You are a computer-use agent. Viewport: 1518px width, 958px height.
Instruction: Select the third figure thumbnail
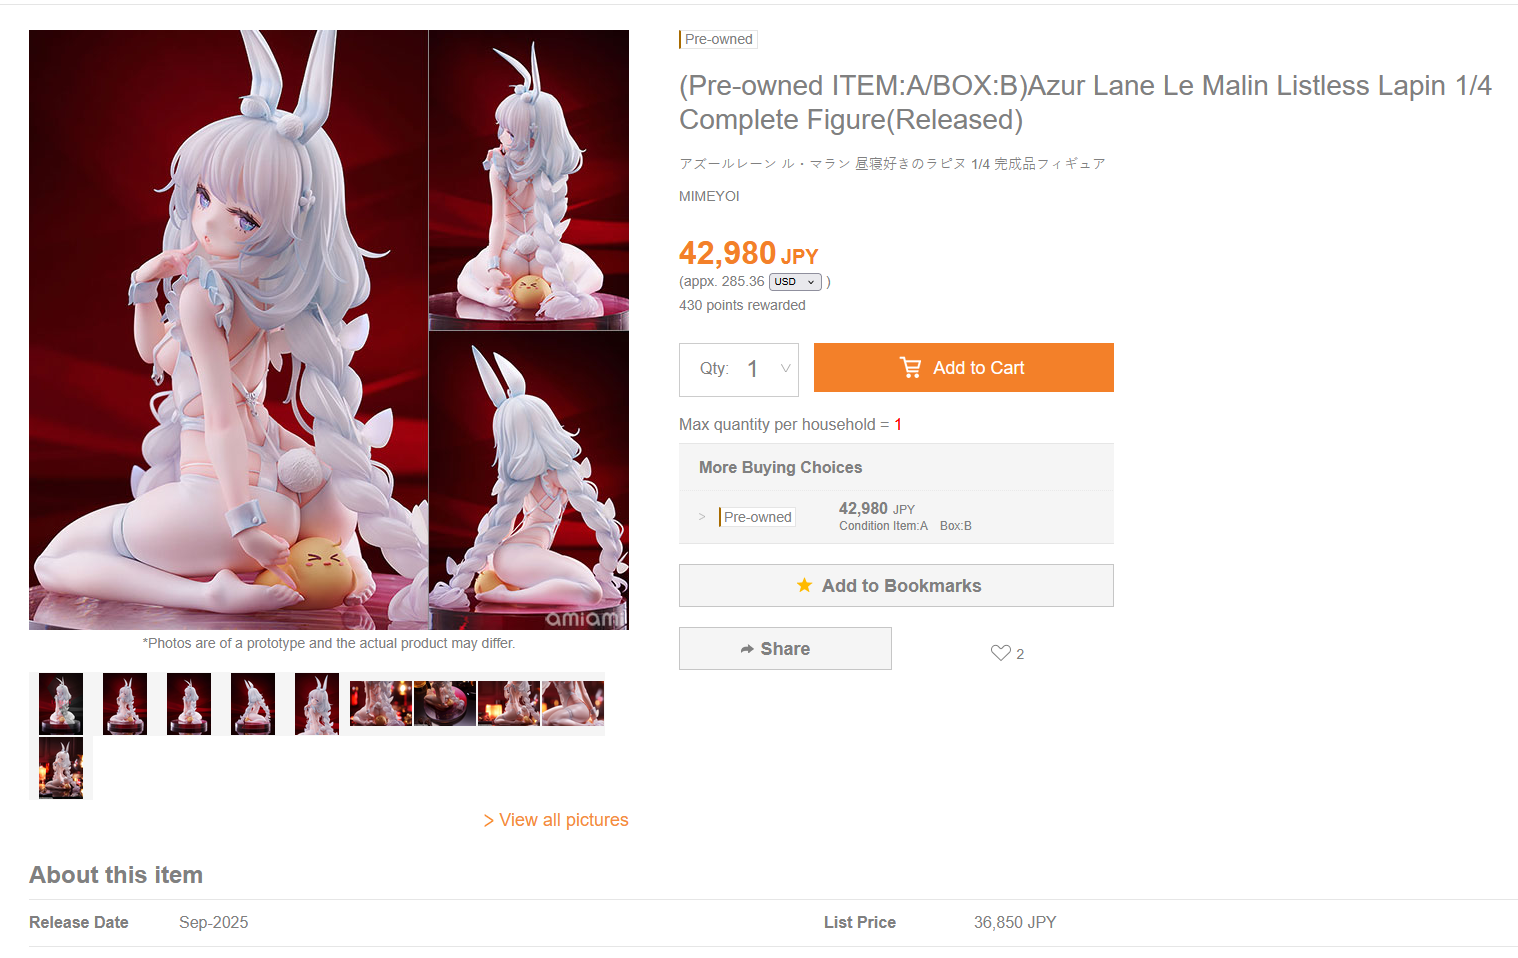189,704
